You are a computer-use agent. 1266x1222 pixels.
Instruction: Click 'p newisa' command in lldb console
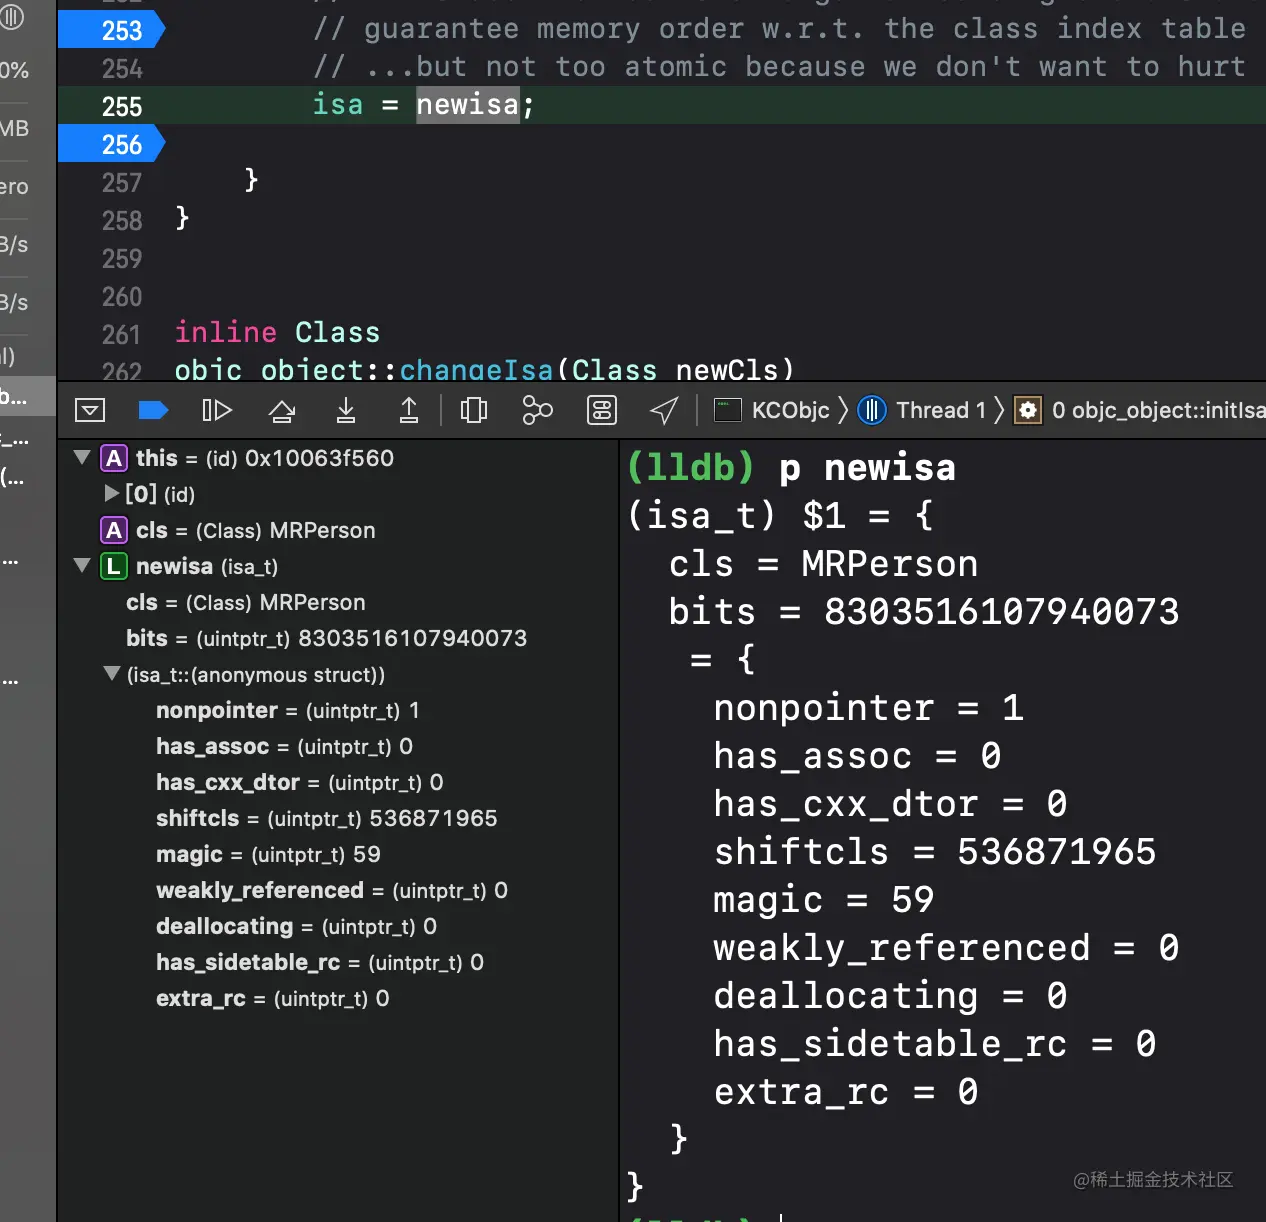[x=867, y=468]
